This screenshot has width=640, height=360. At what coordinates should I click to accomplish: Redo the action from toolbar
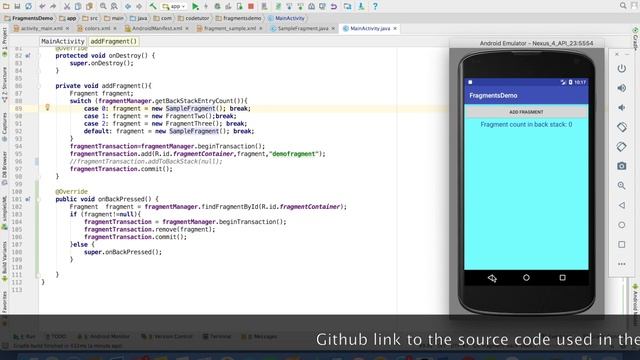(x=53, y=6)
